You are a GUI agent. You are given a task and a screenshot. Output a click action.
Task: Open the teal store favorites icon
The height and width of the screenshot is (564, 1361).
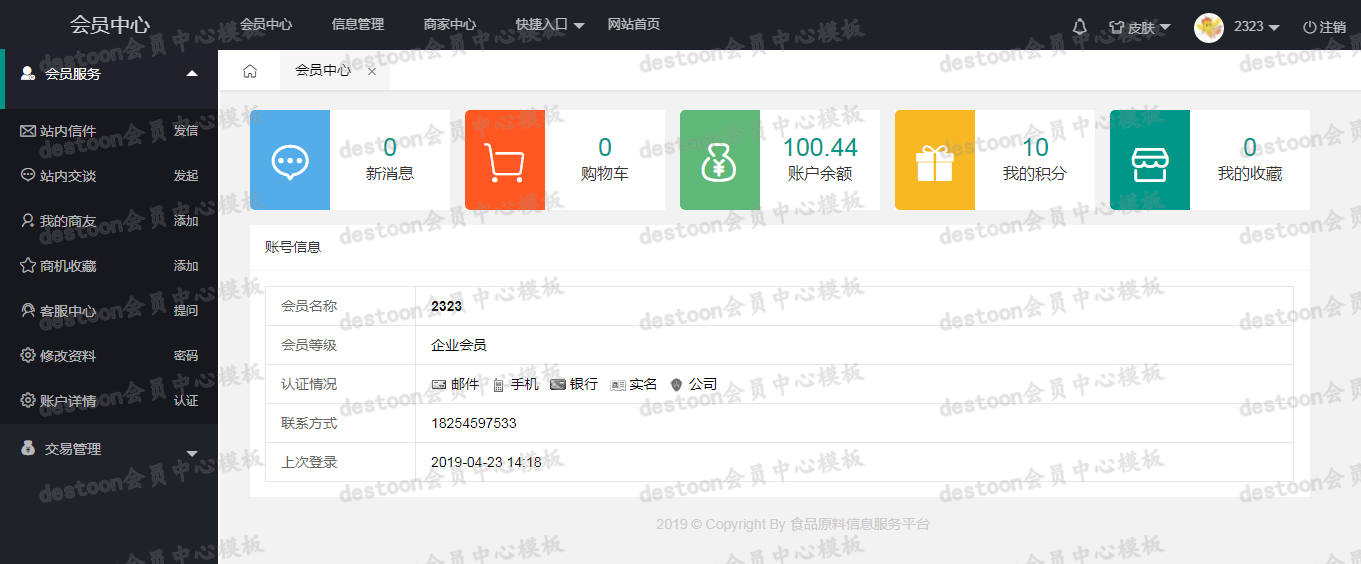click(1150, 160)
